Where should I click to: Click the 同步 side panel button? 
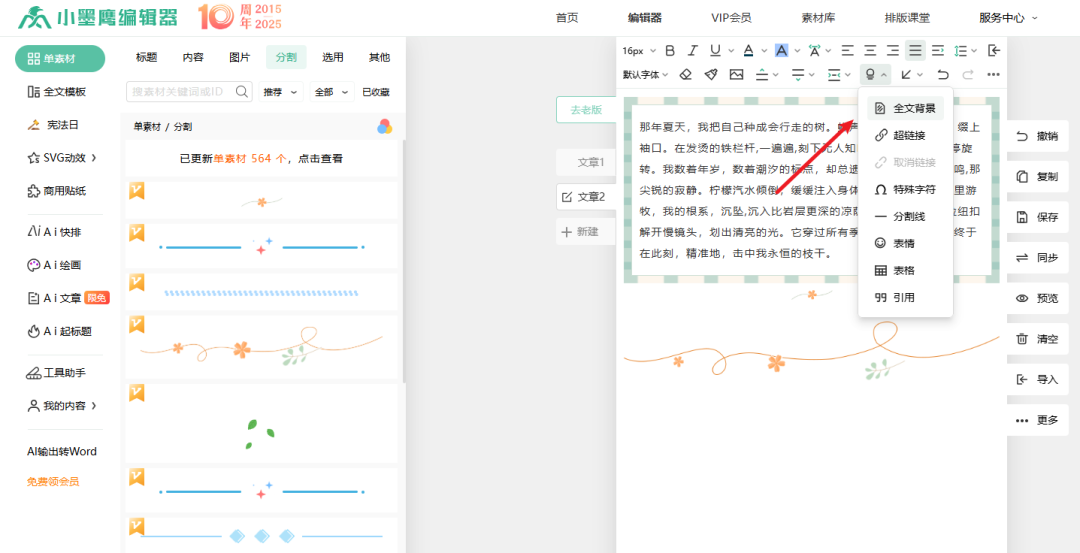(1038, 258)
